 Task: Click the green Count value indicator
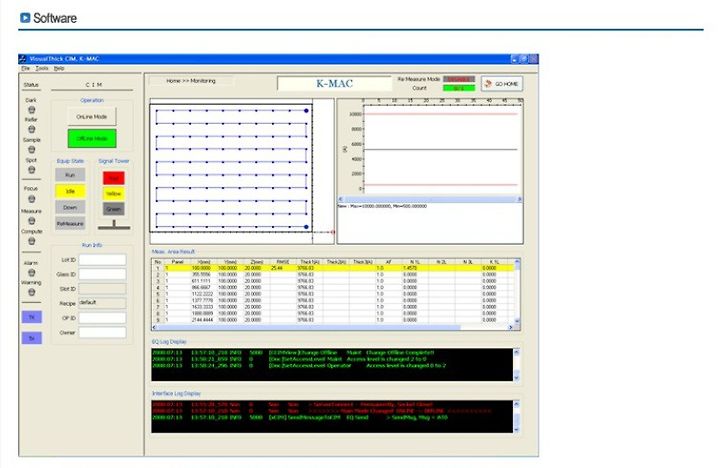[x=459, y=88]
